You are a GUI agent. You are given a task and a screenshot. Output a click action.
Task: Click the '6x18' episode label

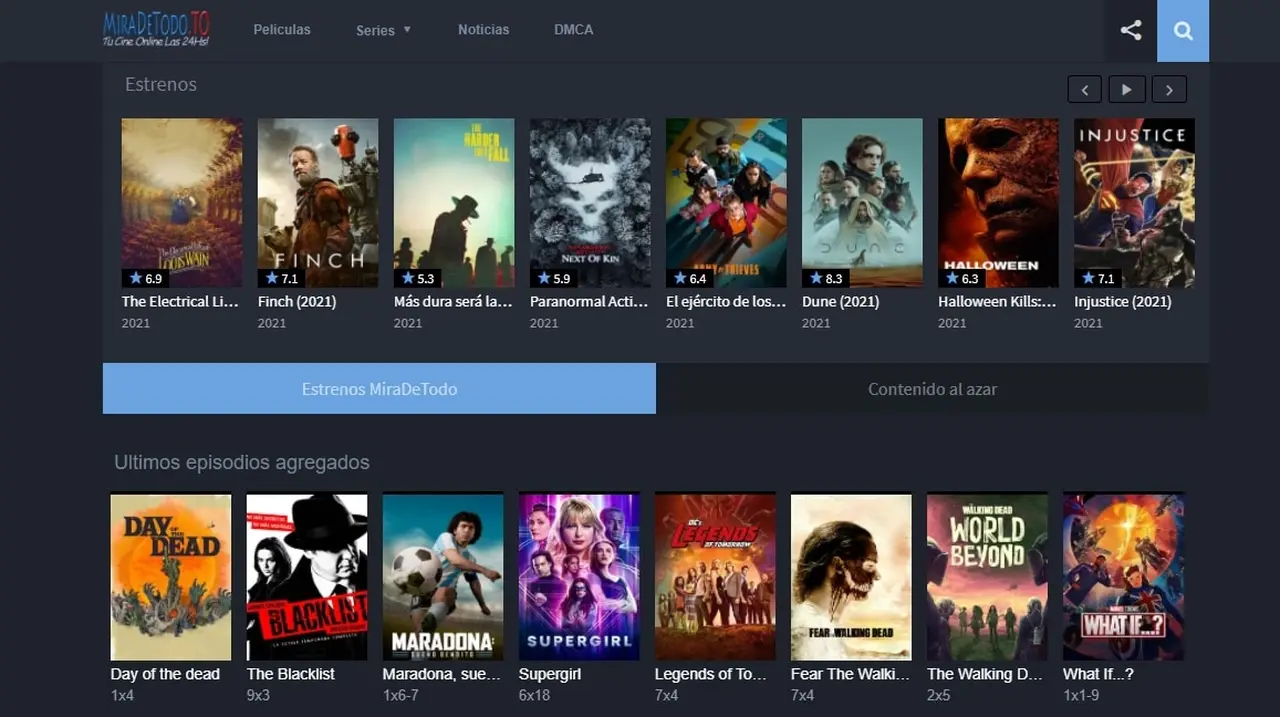pos(534,695)
